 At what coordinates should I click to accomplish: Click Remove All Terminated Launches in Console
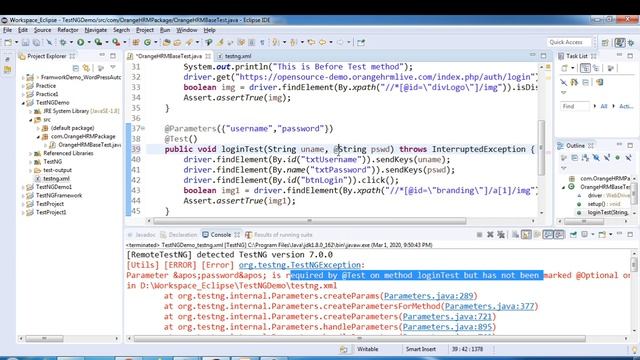(x=501, y=235)
